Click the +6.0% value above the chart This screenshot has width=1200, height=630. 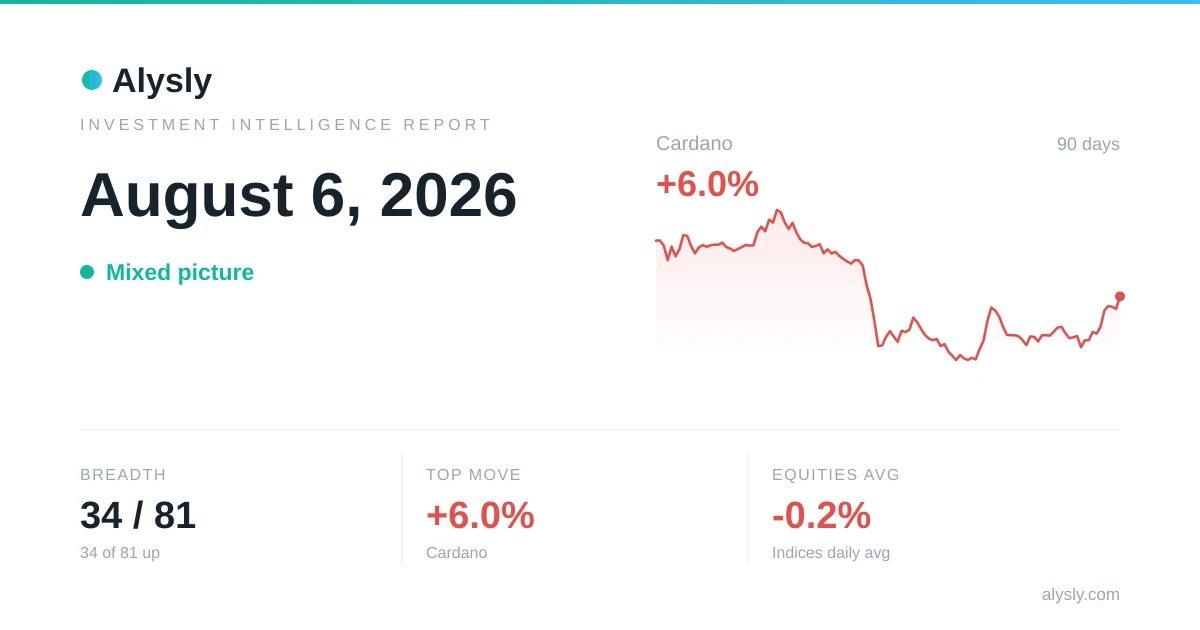[707, 184]
